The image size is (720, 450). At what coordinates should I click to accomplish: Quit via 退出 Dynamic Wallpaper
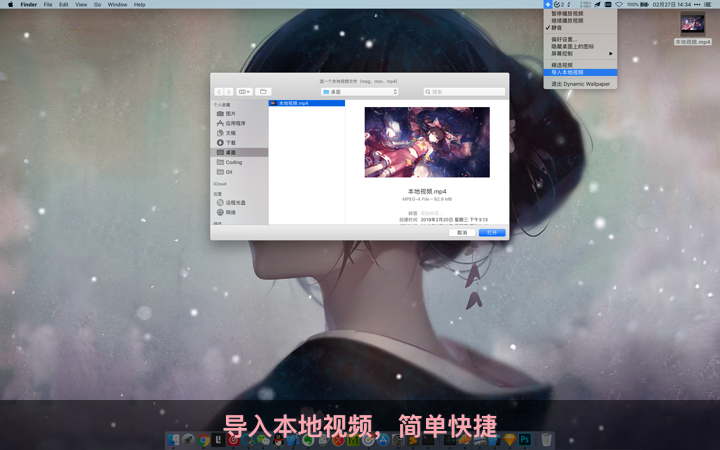point(580,84)
